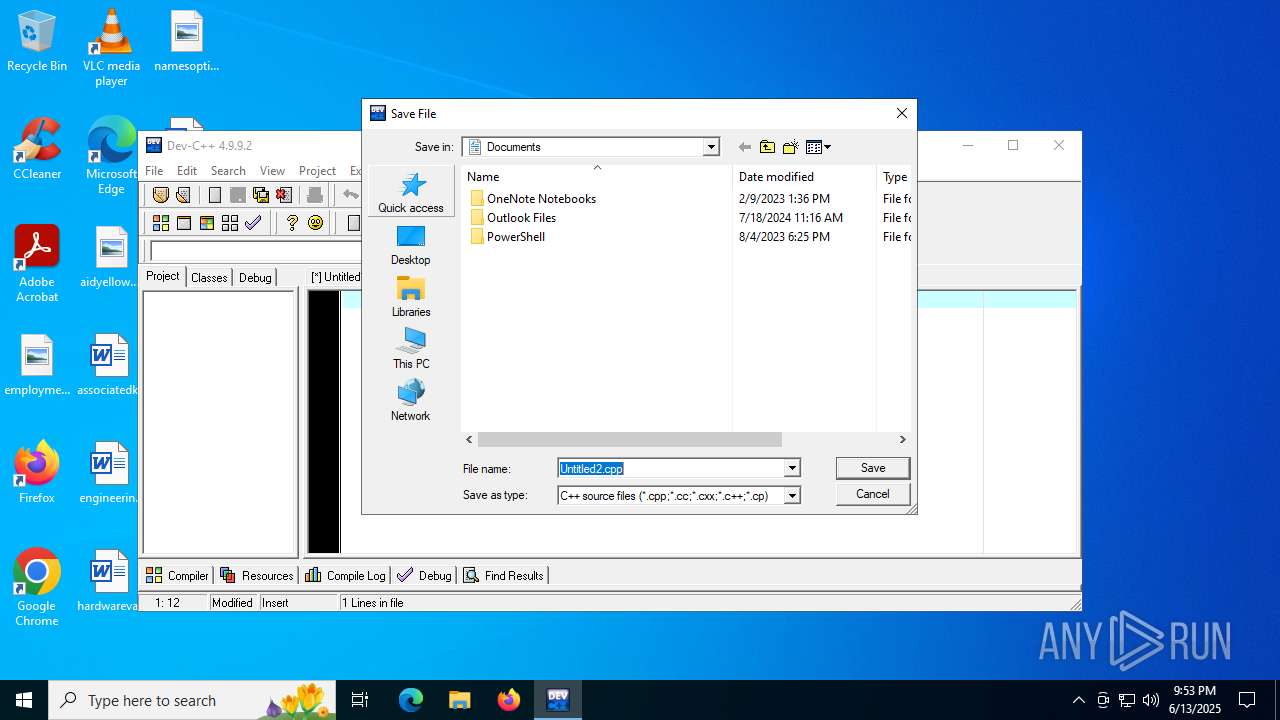Open File Explorer from the taskbar

[x=459, y=700]
